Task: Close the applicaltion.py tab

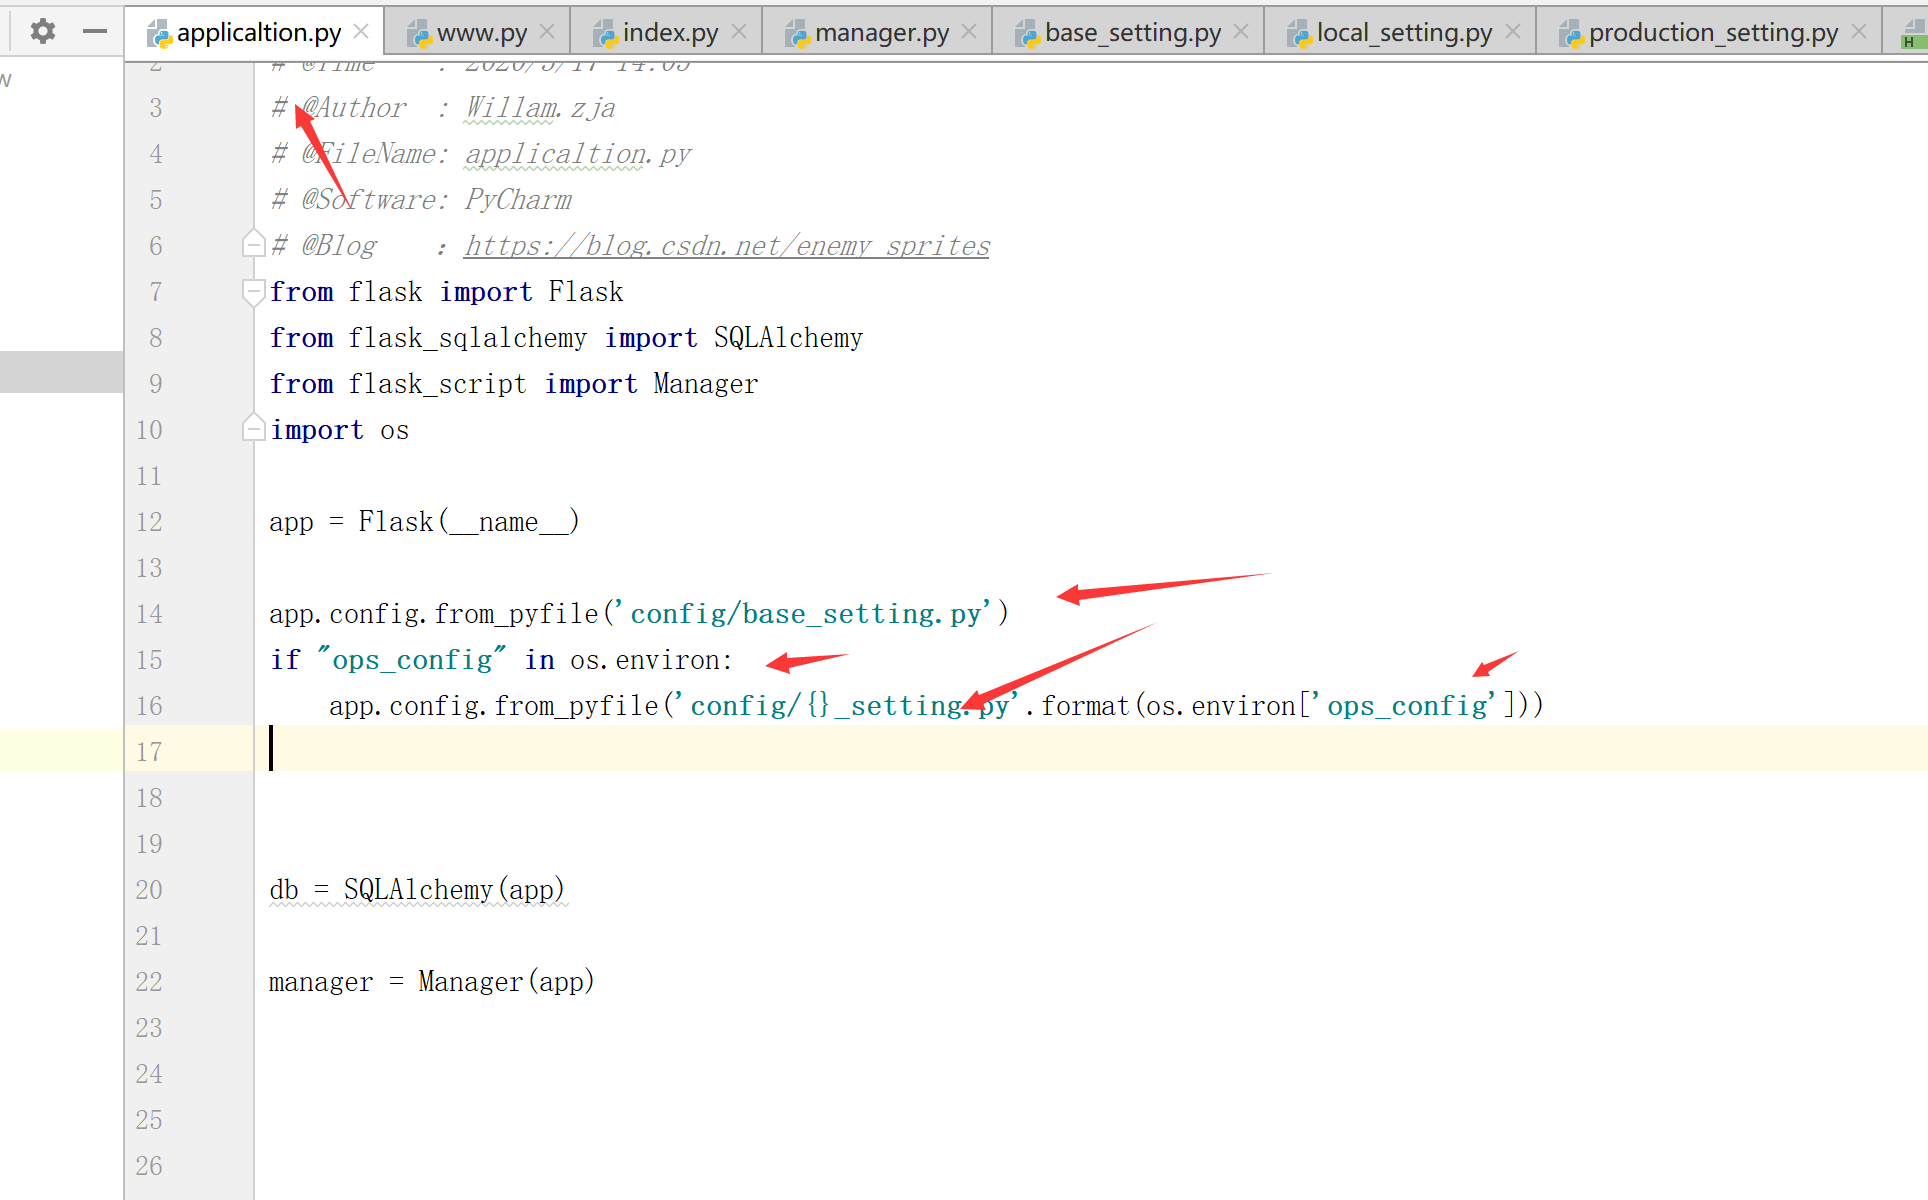Action: pyautogui.click(x=361, y=32)
